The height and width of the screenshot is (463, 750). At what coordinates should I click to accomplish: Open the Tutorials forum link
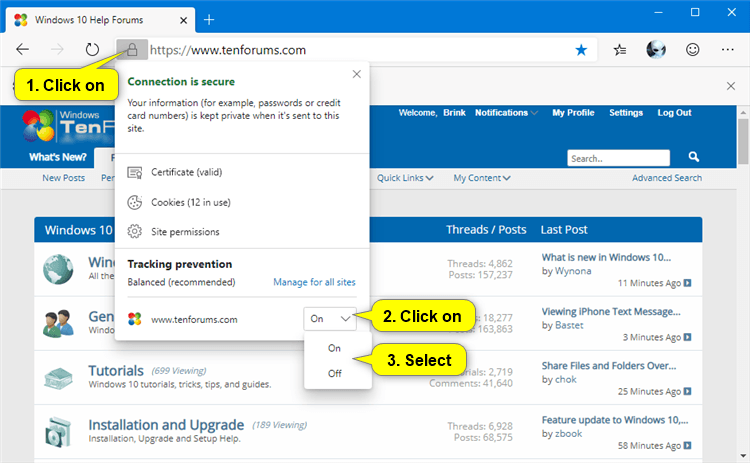(116, 371)
